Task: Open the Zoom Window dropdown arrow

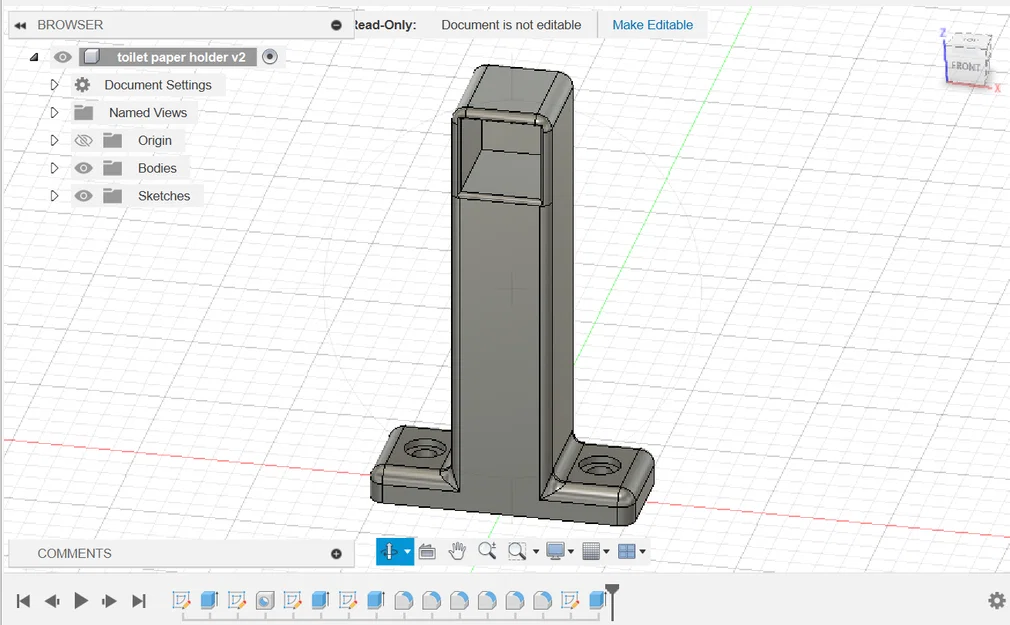Action: (x=536, y=552)
